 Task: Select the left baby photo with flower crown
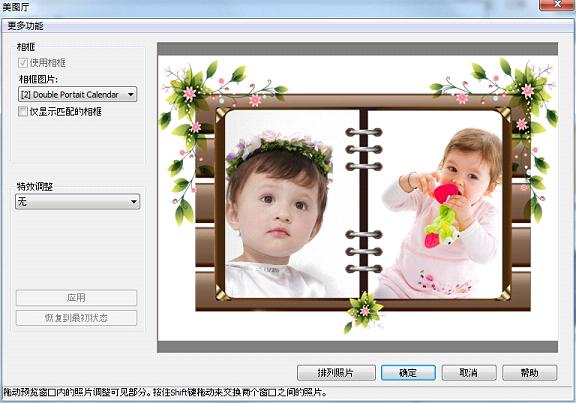291,204
